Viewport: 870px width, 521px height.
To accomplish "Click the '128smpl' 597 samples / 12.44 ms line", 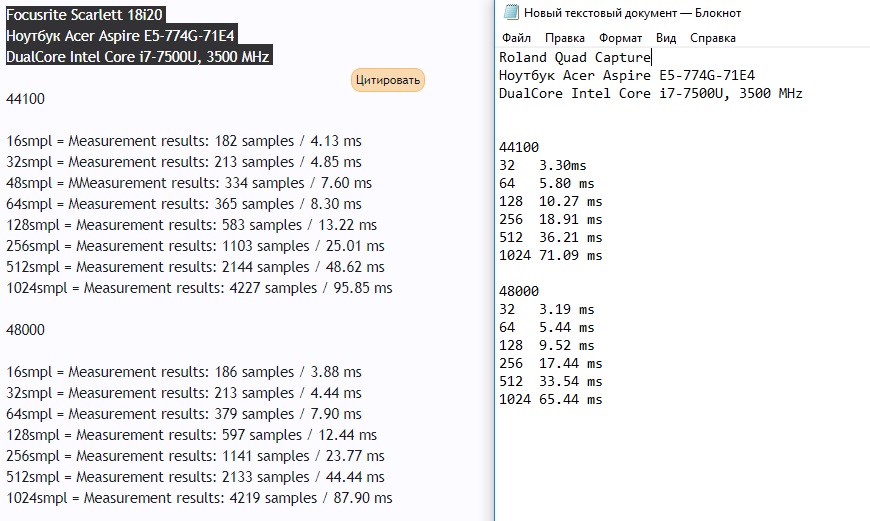I will pos(191,435).
